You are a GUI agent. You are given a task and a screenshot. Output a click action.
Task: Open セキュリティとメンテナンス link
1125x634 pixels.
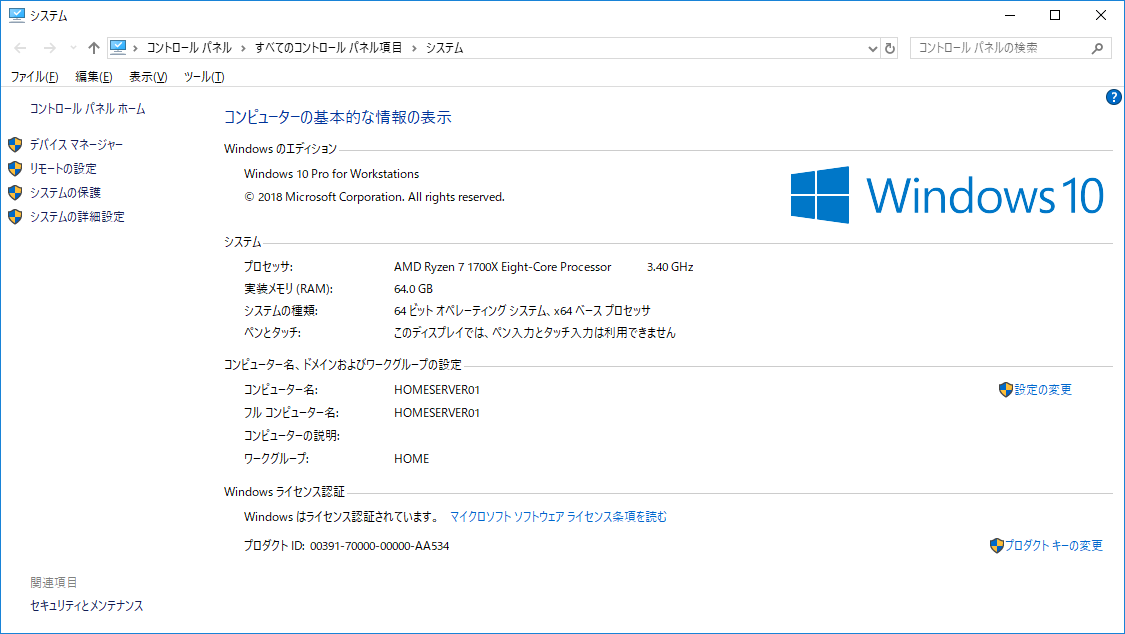pyautogui.click(x=87, y=606)
